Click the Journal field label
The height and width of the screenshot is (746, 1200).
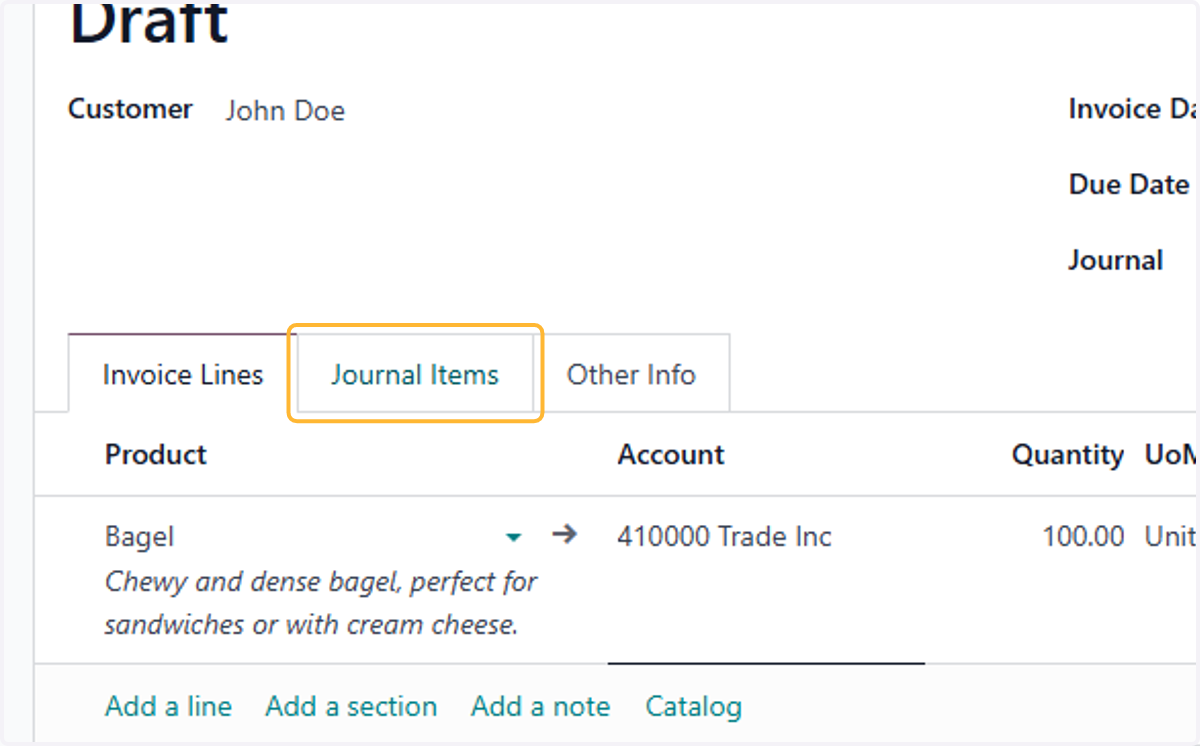pyautogui.click(x=1115, y=260)
